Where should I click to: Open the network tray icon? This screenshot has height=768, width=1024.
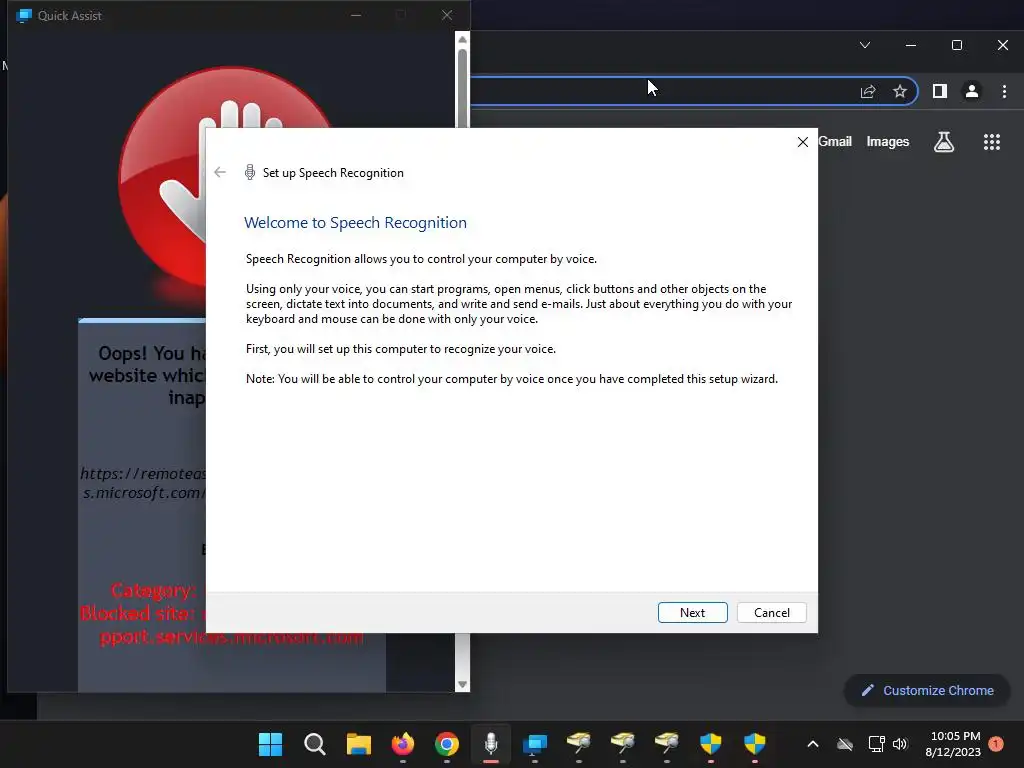click(x=876, y=744)
